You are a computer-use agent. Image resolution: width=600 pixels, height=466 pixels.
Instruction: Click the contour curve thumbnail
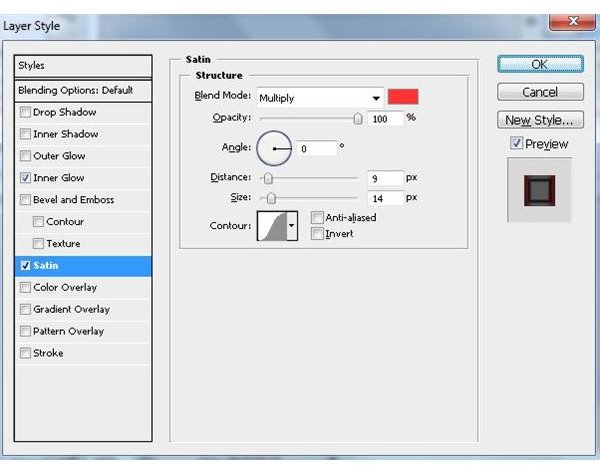(272, 226)
